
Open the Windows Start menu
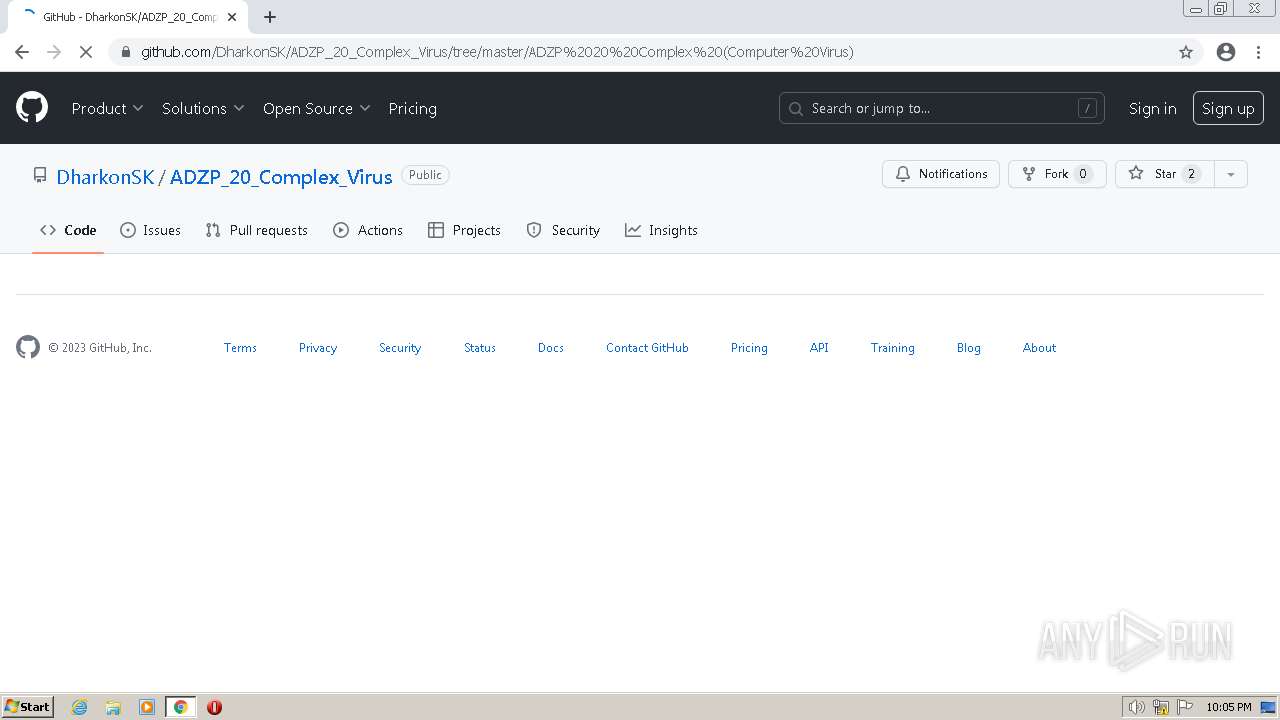(x=27, y=707)
